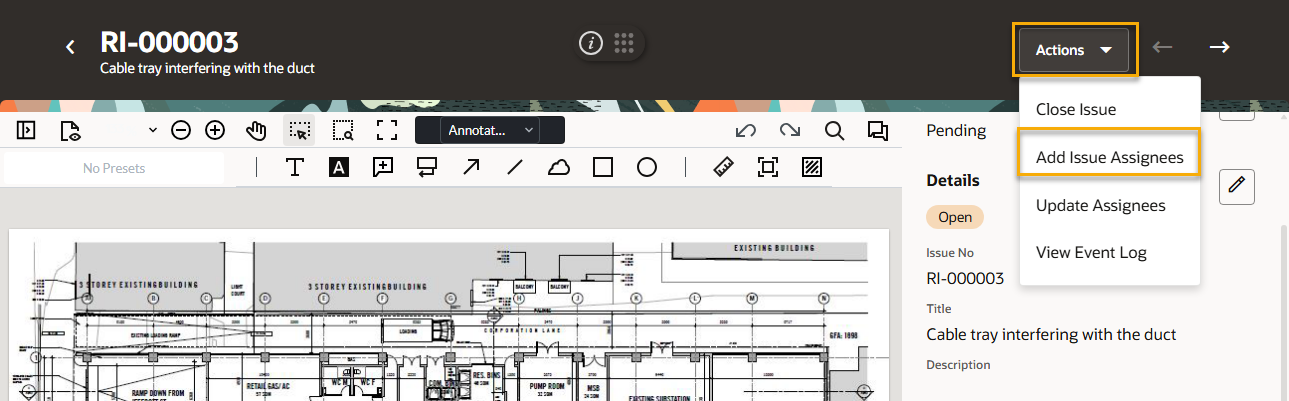Expand the Annotate mode dropdown
The image size is (1289, 401).
(490, 130)
